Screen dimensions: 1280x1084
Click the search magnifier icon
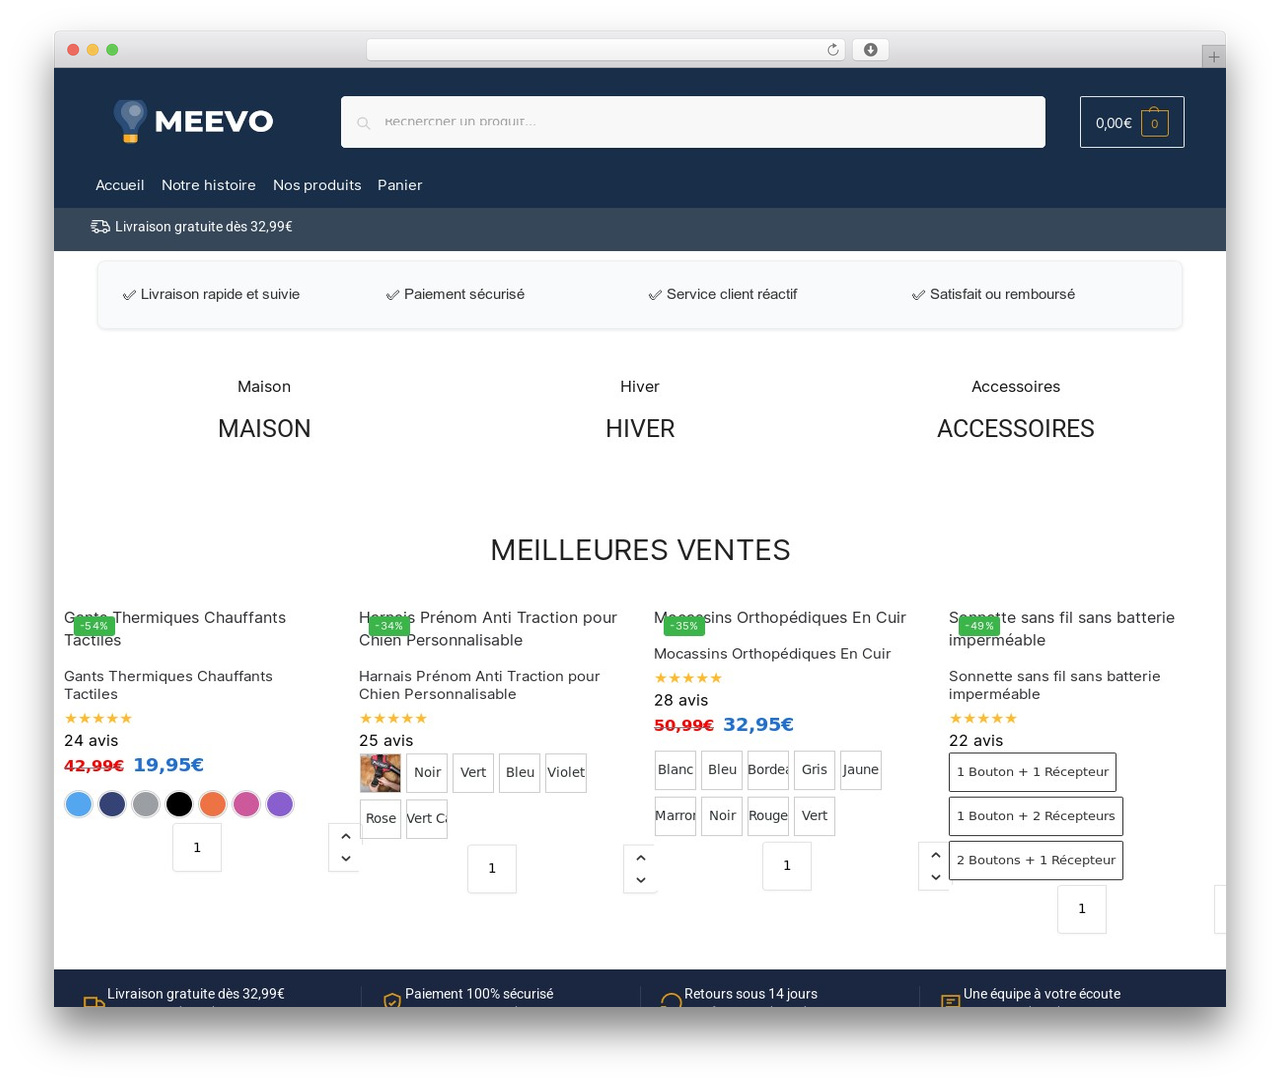pyautogui.click(x=364, y=123)
